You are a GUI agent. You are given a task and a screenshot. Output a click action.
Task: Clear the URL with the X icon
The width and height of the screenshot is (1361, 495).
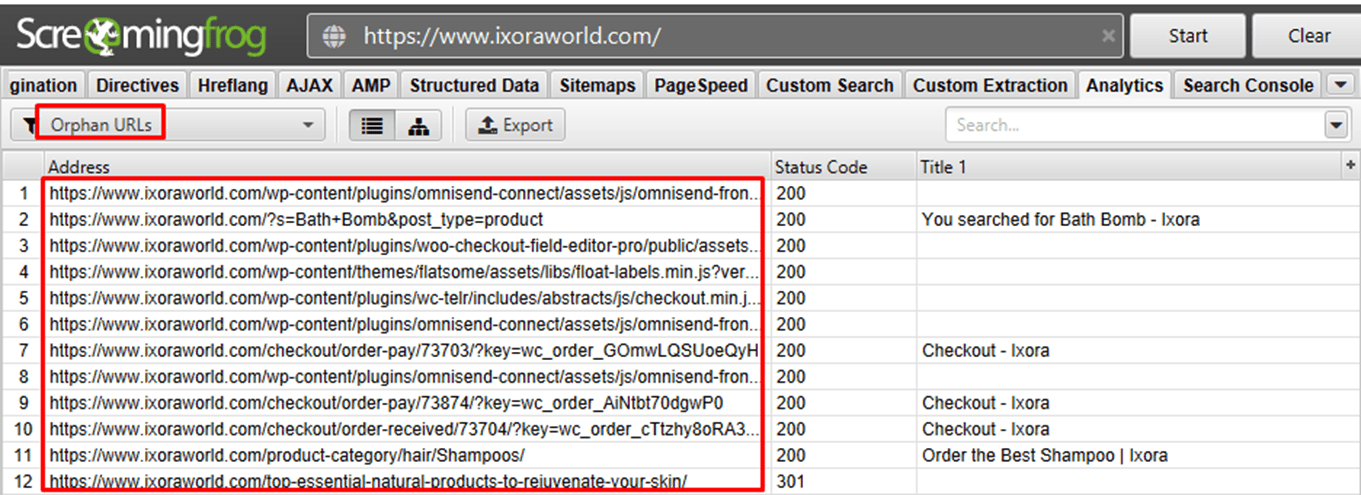coord(1107,36)
